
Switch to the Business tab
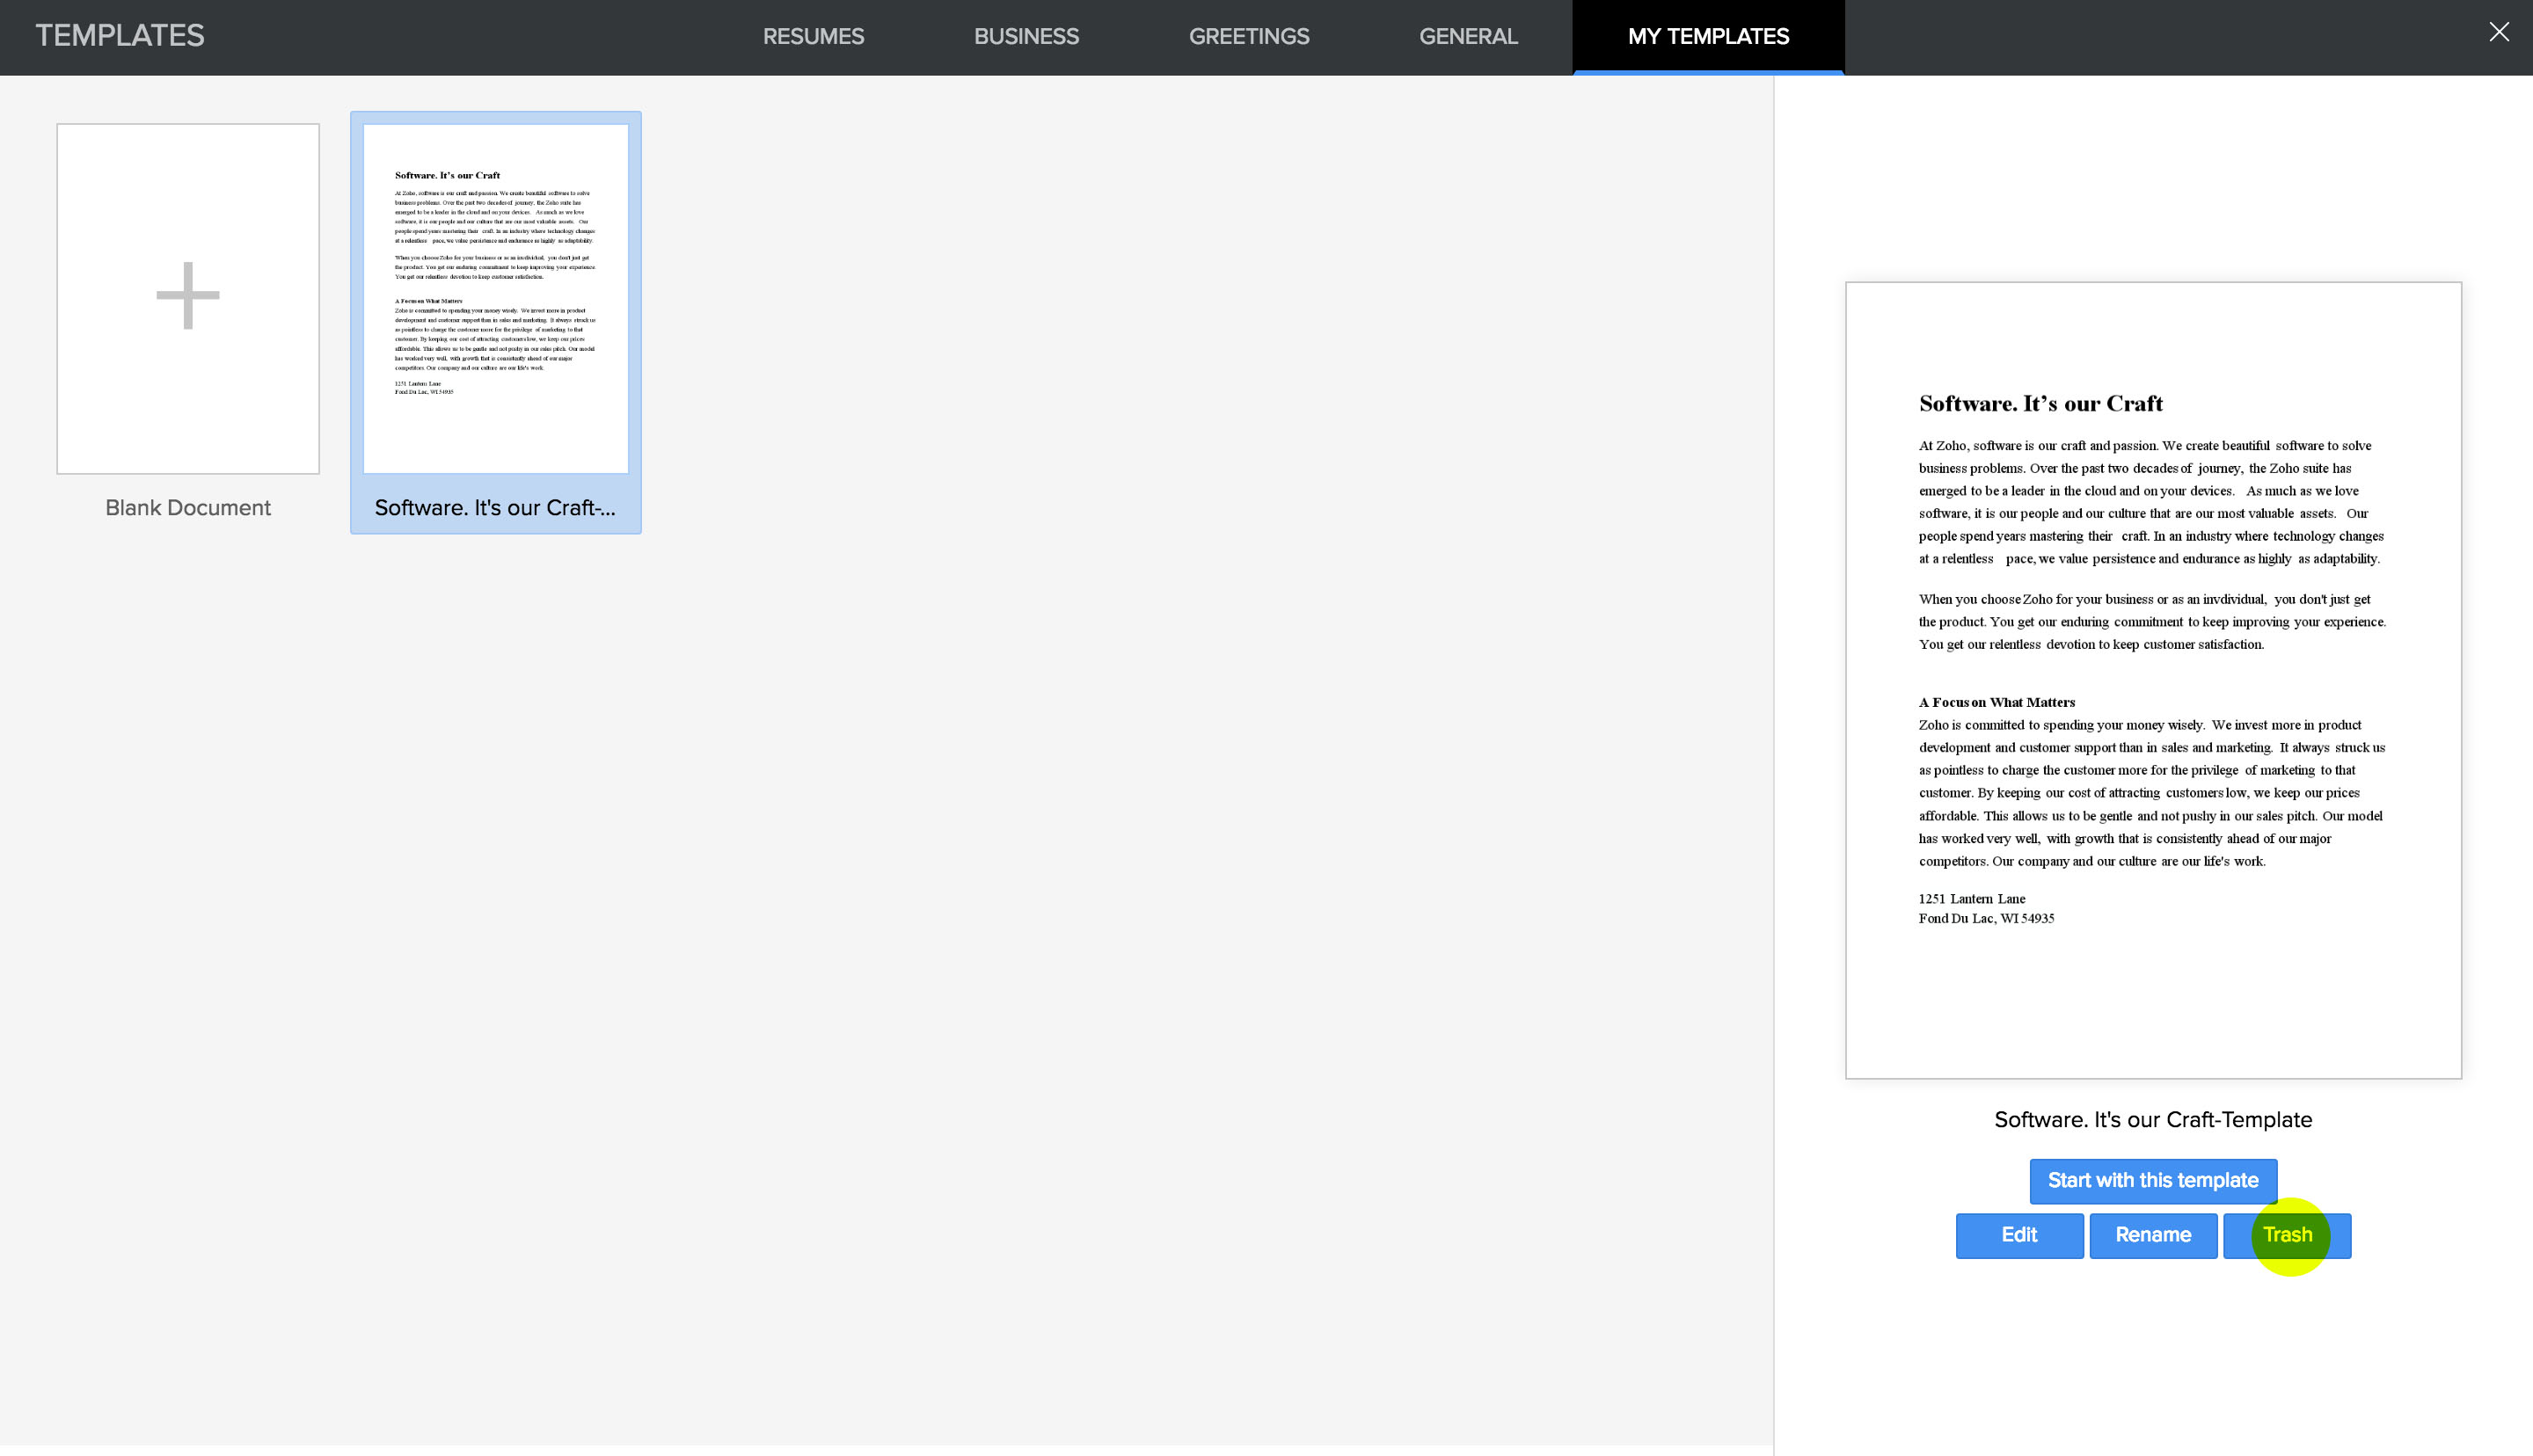[1026, 37]
